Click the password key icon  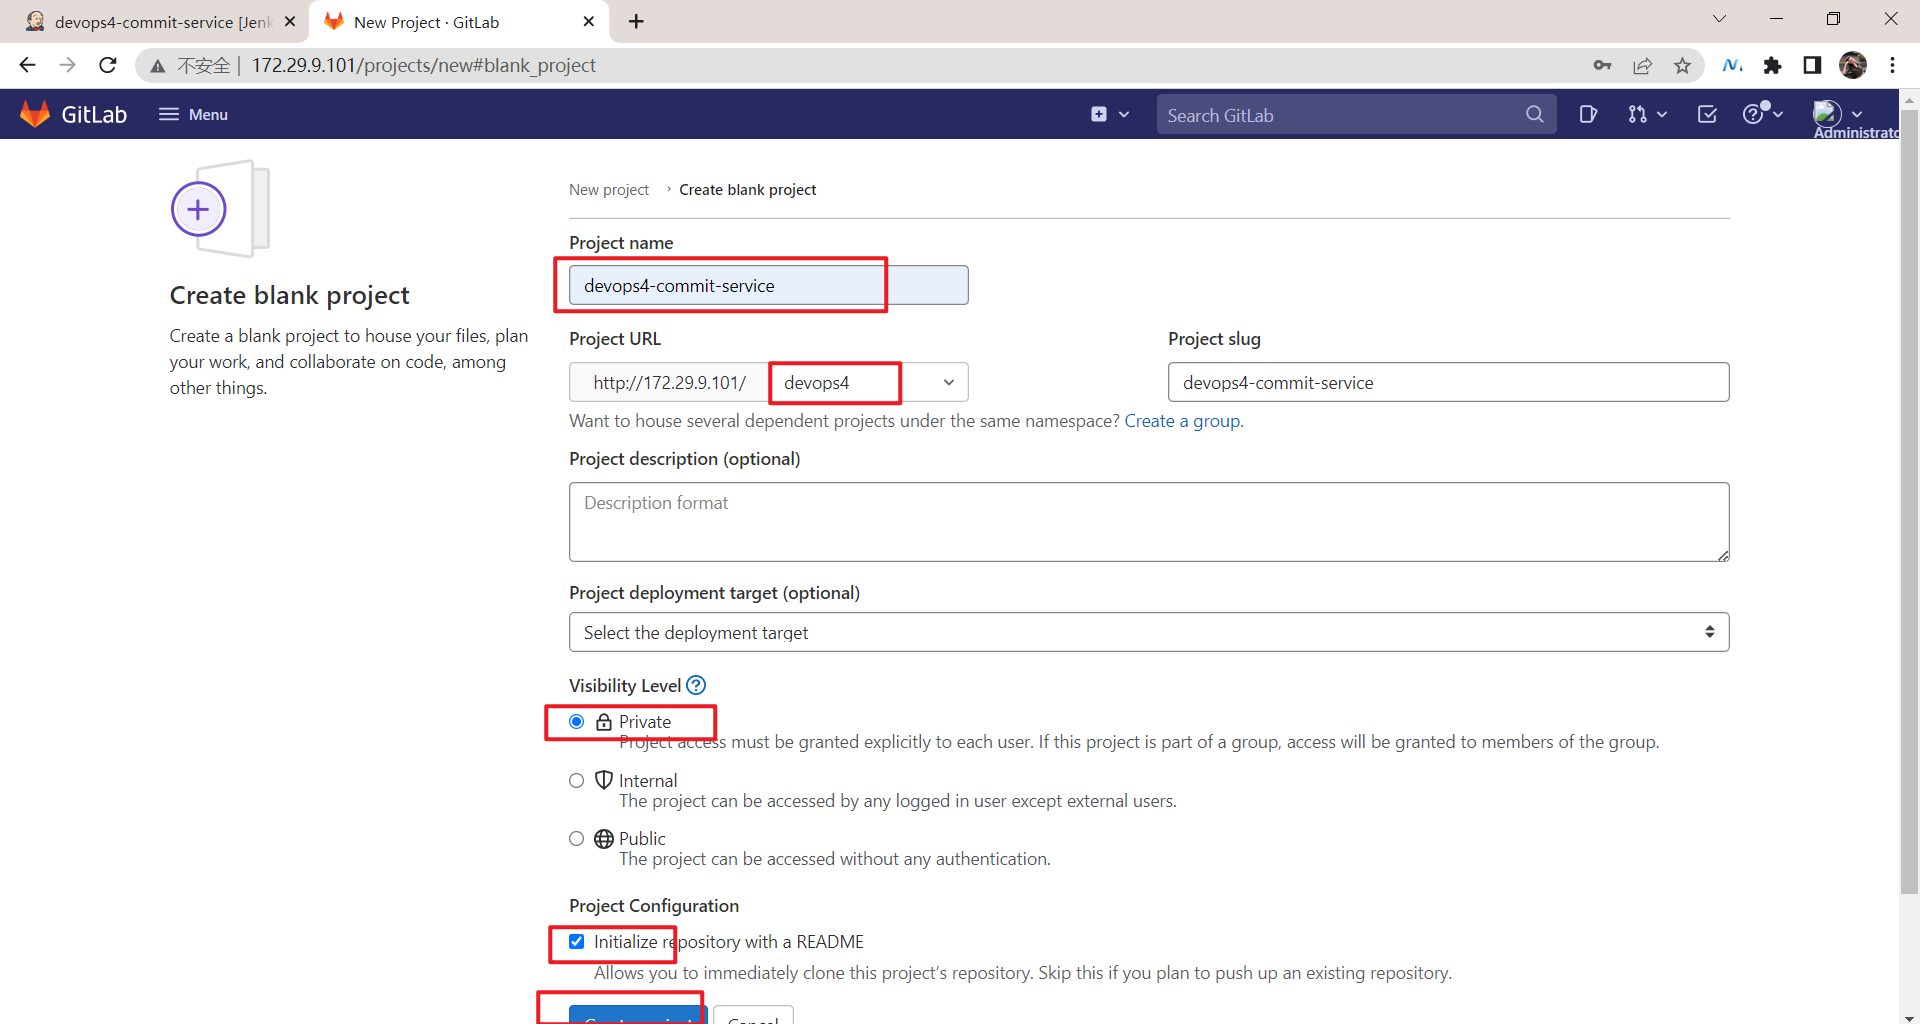click(x=1602, y=65)
